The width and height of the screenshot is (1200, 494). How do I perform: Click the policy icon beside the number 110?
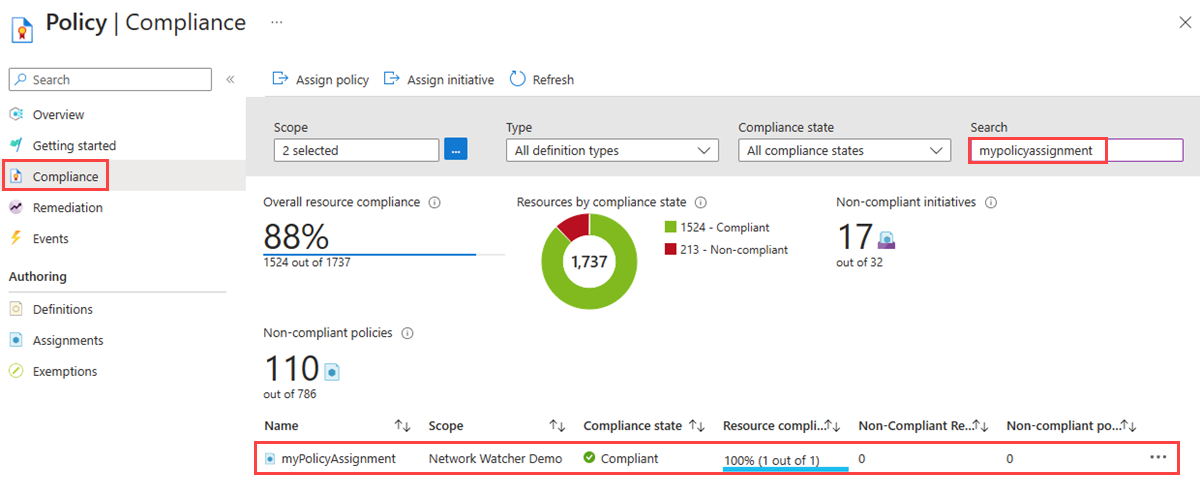point(332,372)
